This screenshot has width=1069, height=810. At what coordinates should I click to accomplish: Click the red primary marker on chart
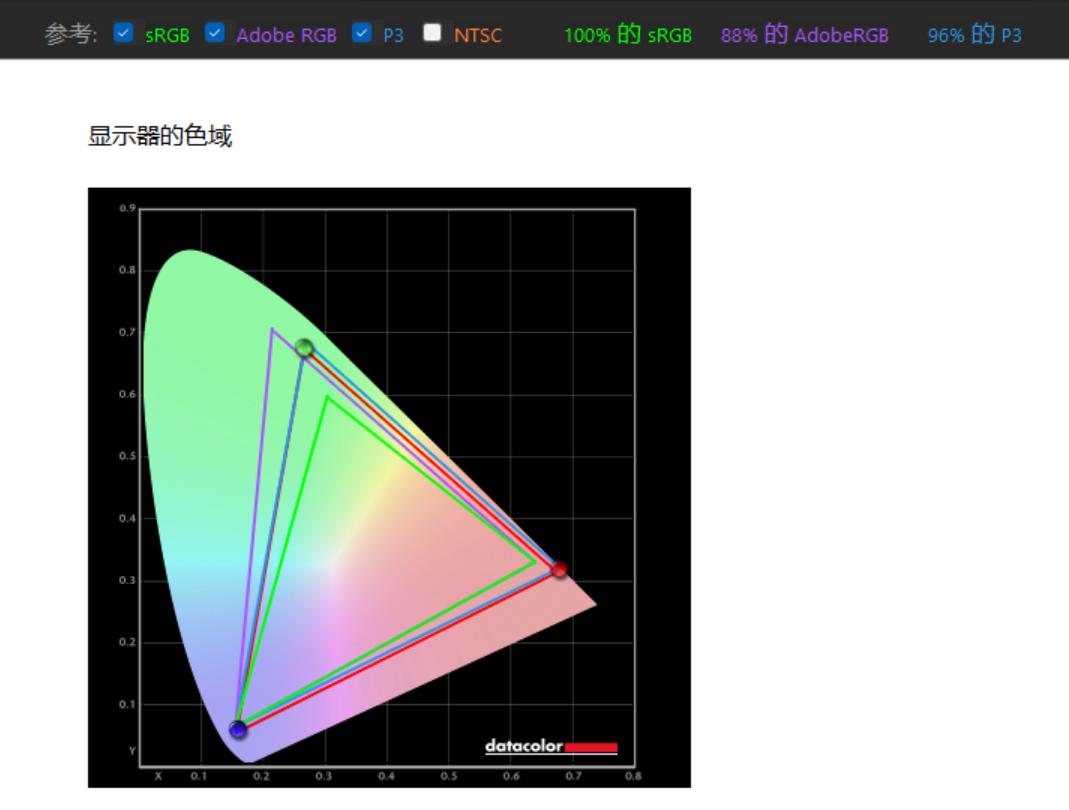559,569
